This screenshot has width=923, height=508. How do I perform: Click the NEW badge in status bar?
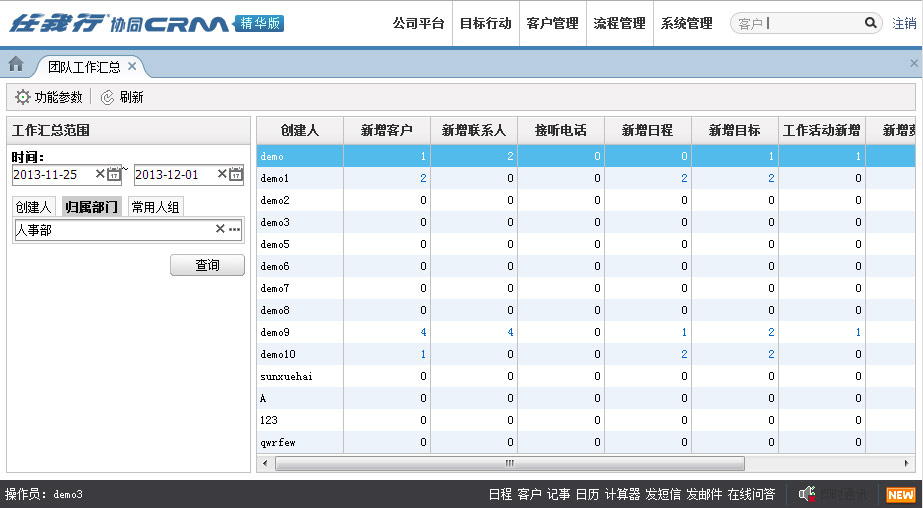coord(900,494)
